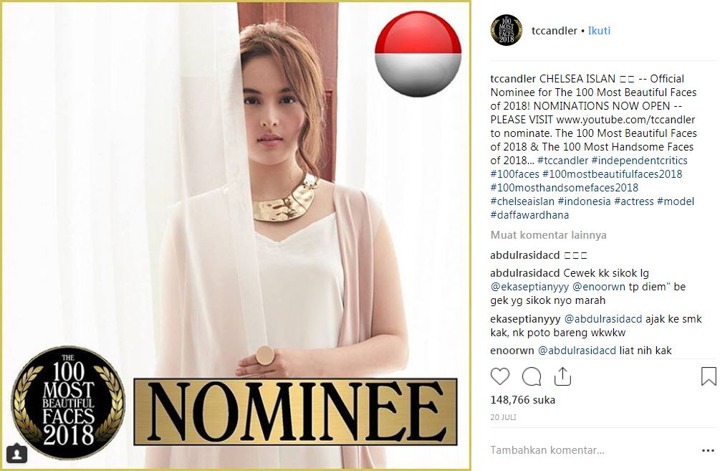Open the #chelseaislan hashtag
Viewport: 720px width, 471px height.
click(522, 201)
